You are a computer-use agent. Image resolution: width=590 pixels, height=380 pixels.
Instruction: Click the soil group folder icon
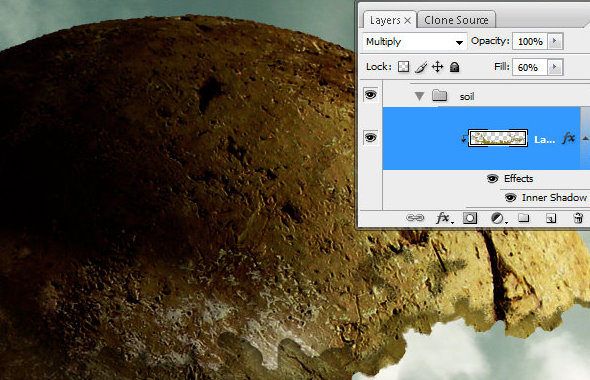(439, 96)
